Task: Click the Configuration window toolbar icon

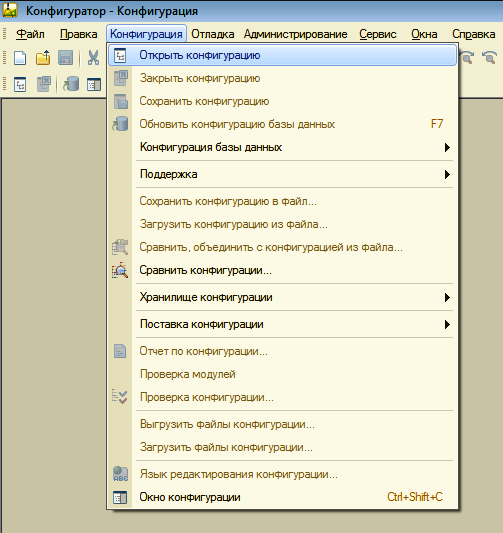Action: [x=93, y=84]
